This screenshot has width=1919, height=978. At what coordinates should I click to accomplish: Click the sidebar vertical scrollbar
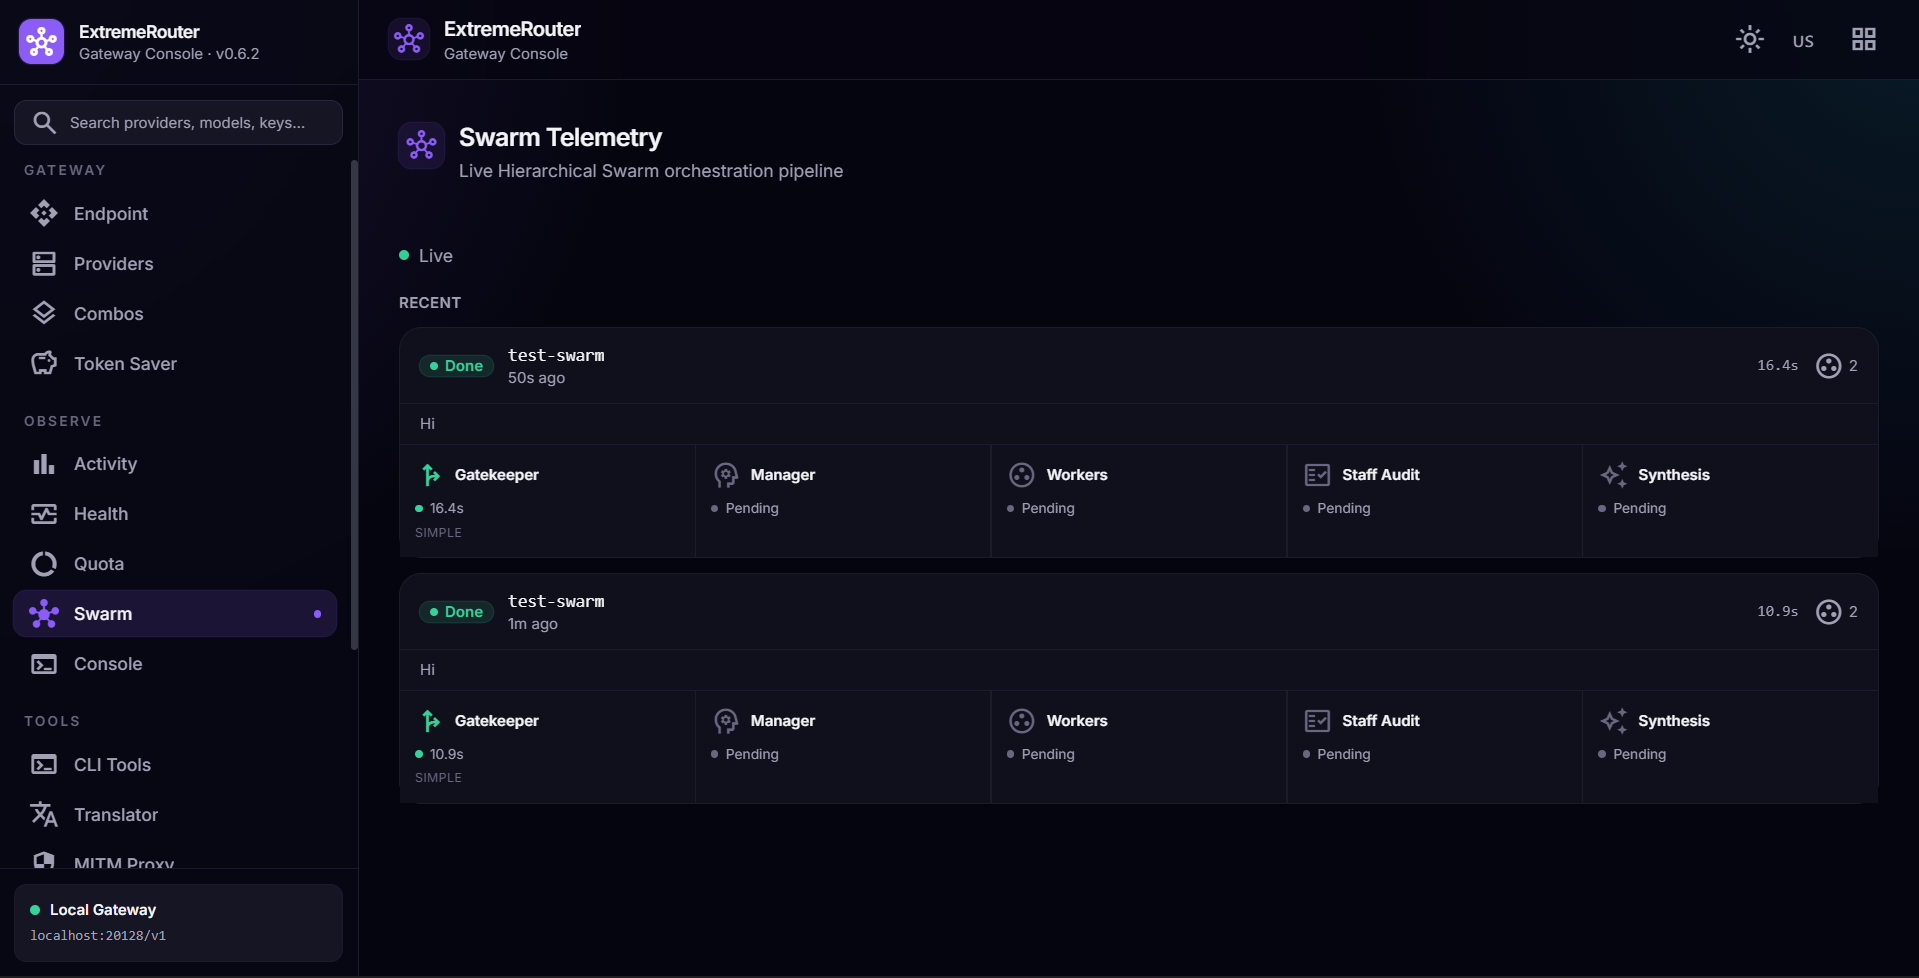click(354, 405)
